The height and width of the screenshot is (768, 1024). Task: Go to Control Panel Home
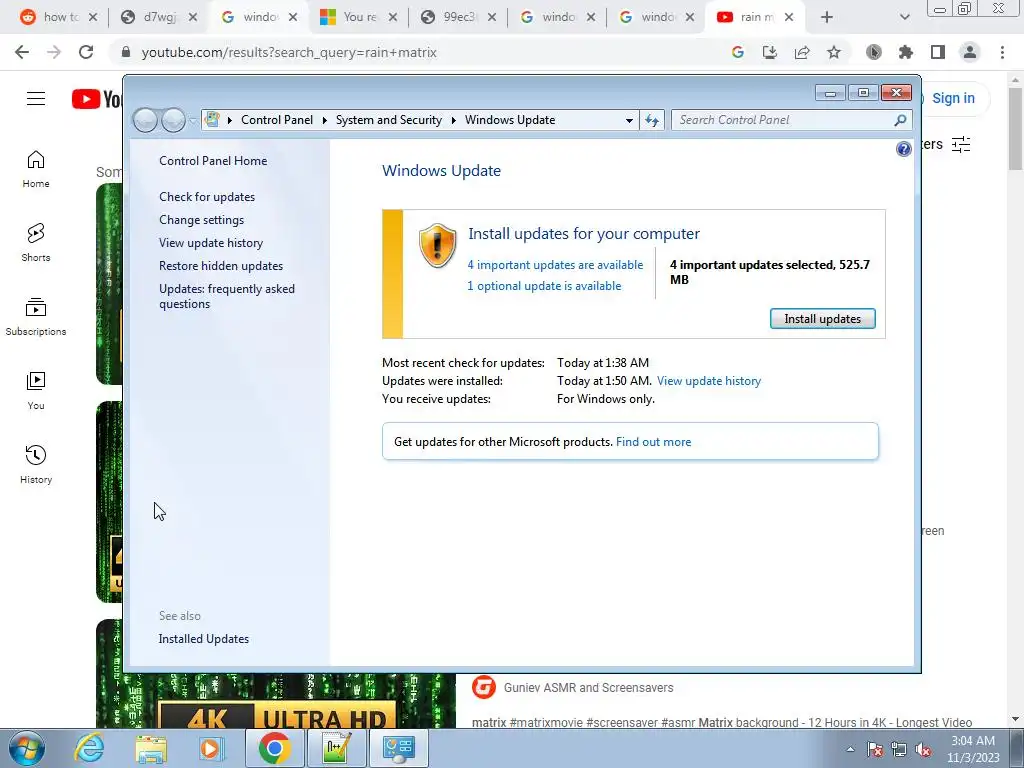213,161
